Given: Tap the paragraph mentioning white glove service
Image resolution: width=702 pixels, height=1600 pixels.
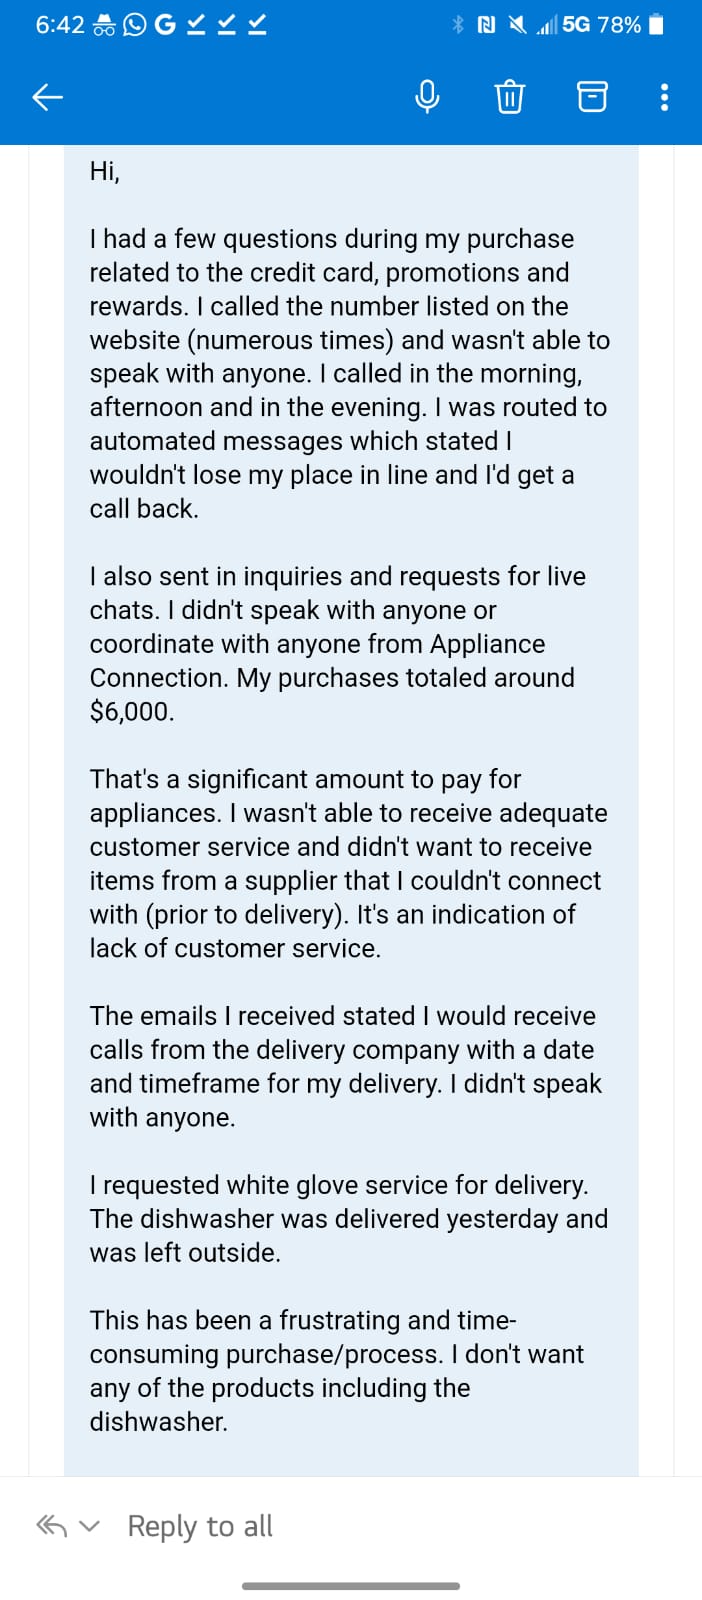Looking at the screenshot, I should click(x=349, y=1218).
